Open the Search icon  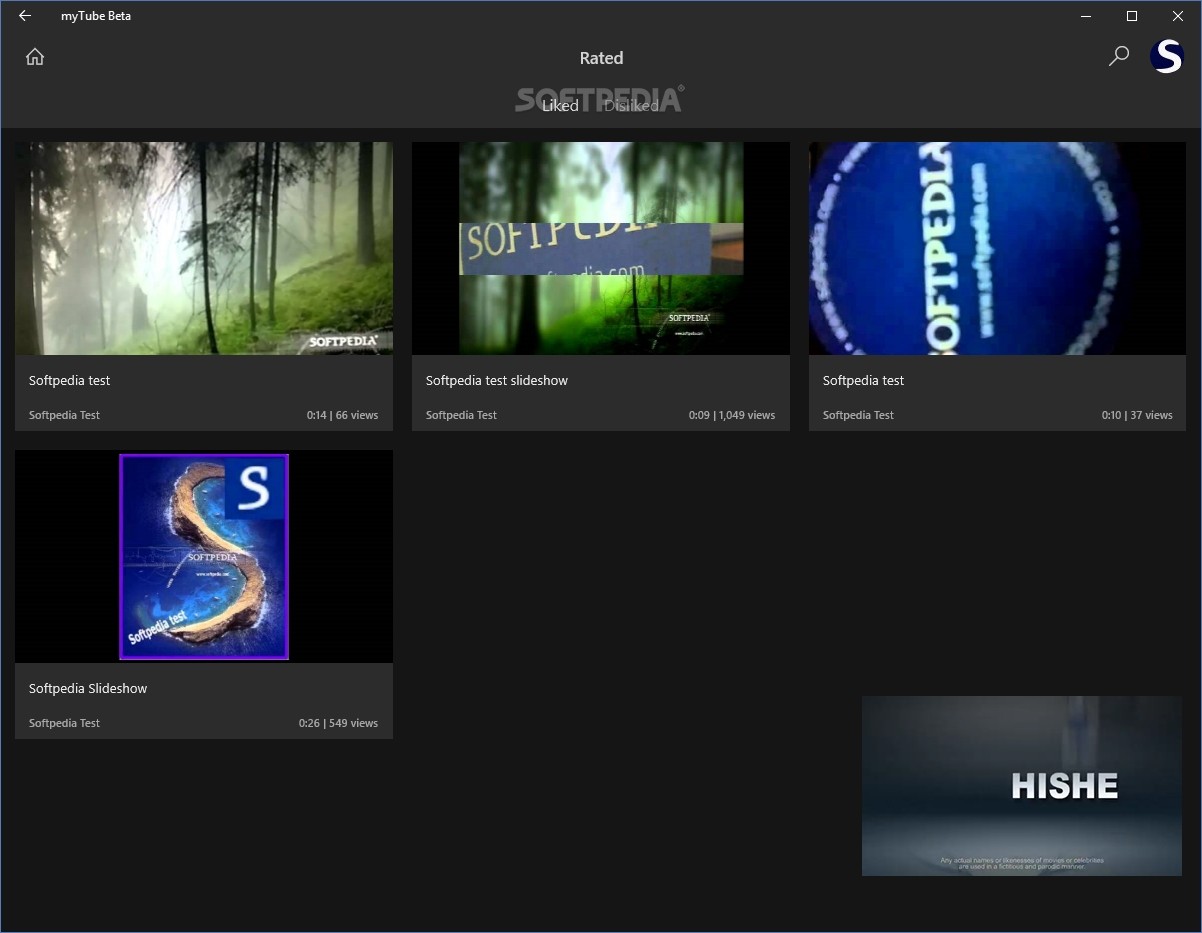(1118, 57)
